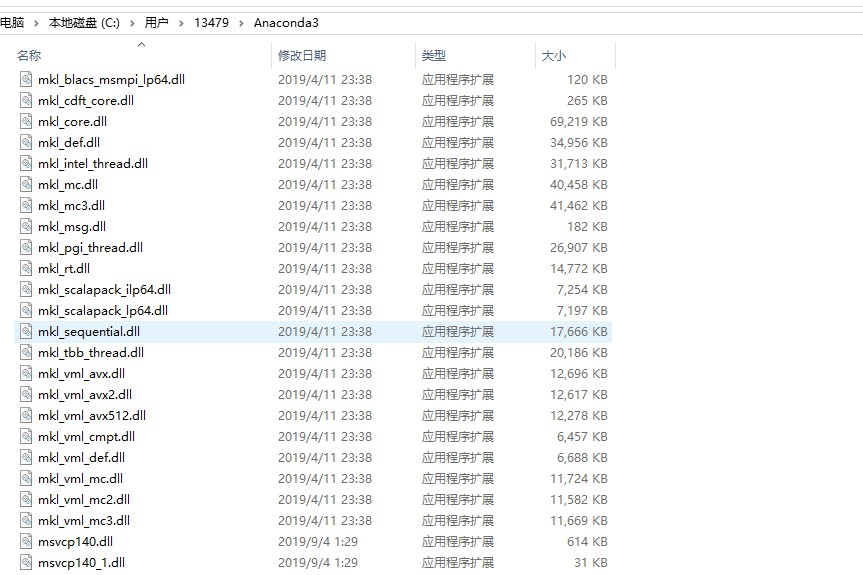The height and width of the screenshot is (575, 863).
Task: Click the mkl_mc.dll file icon
Action: click(x=26, y=184)
